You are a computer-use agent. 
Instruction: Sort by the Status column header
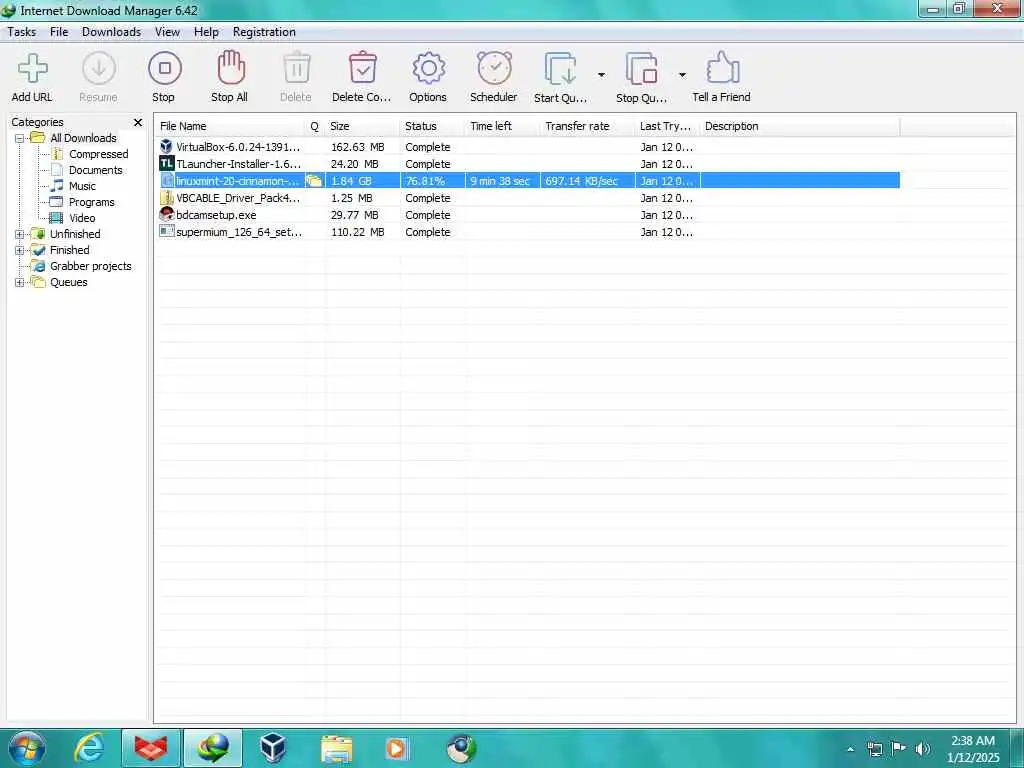[433, 126]
